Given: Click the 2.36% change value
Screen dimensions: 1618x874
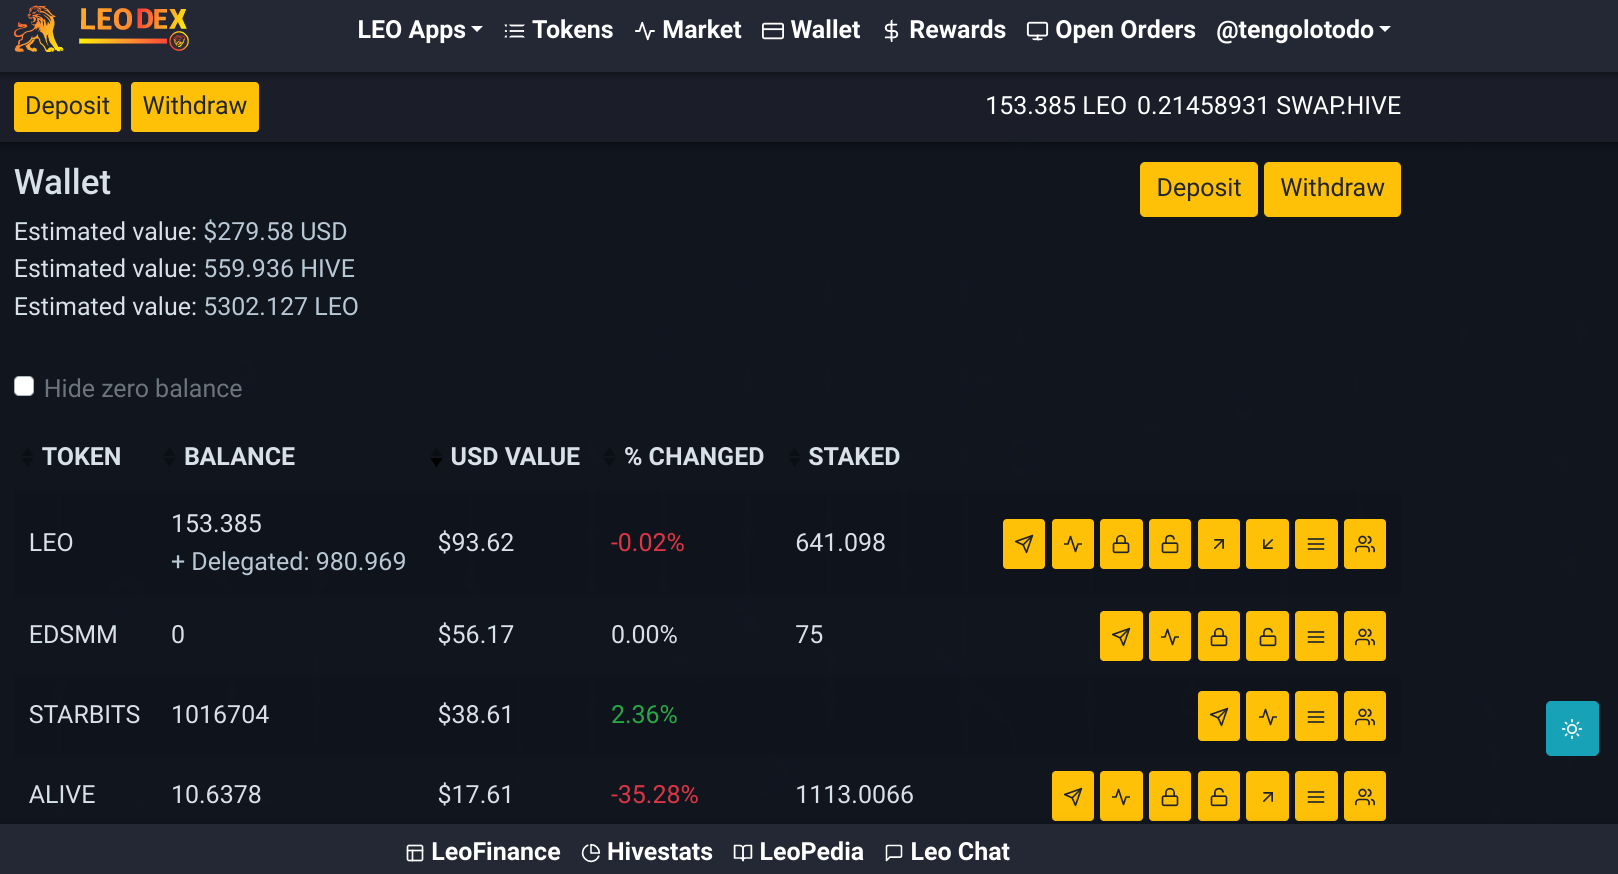Looking at the screenshot, I should 644,715.
